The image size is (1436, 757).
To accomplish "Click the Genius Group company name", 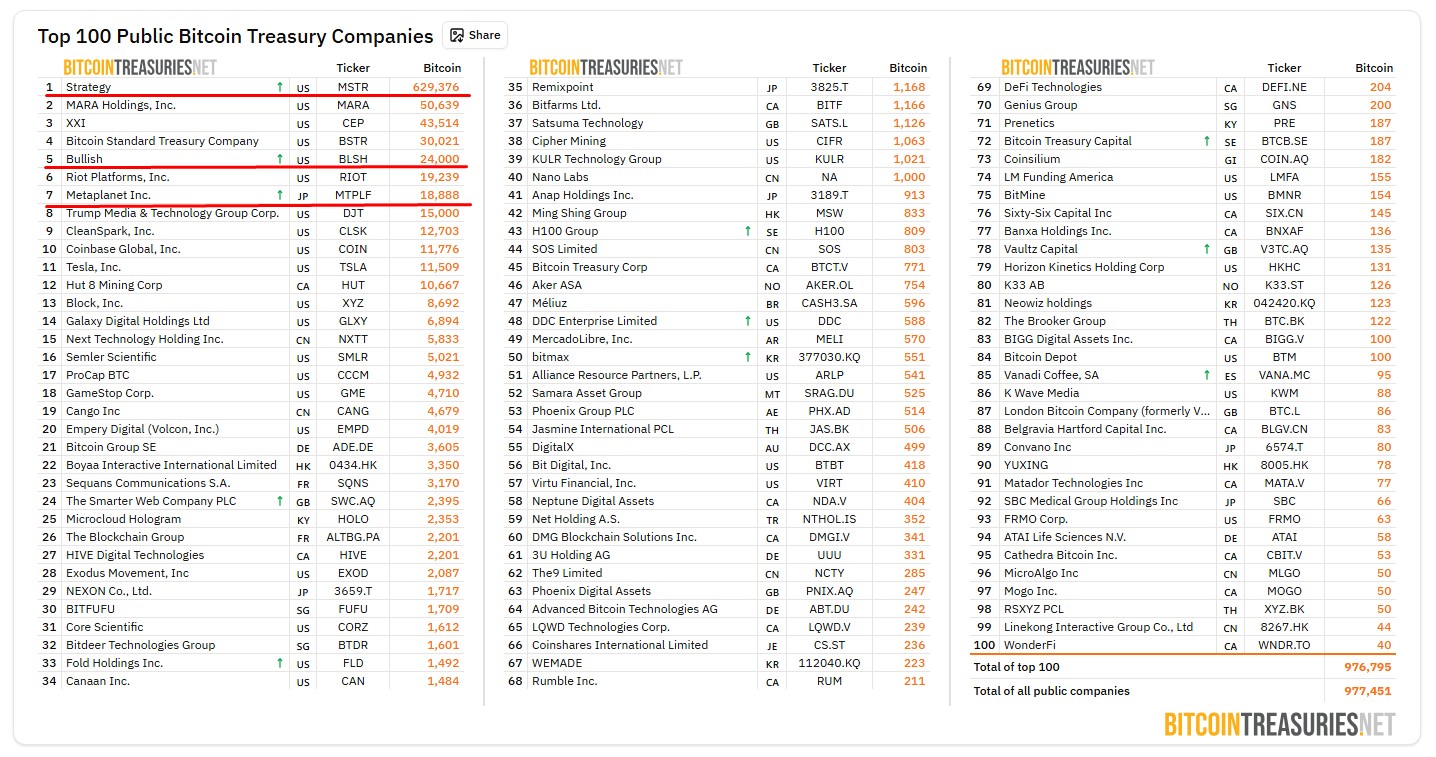I will click(1041, 105).
